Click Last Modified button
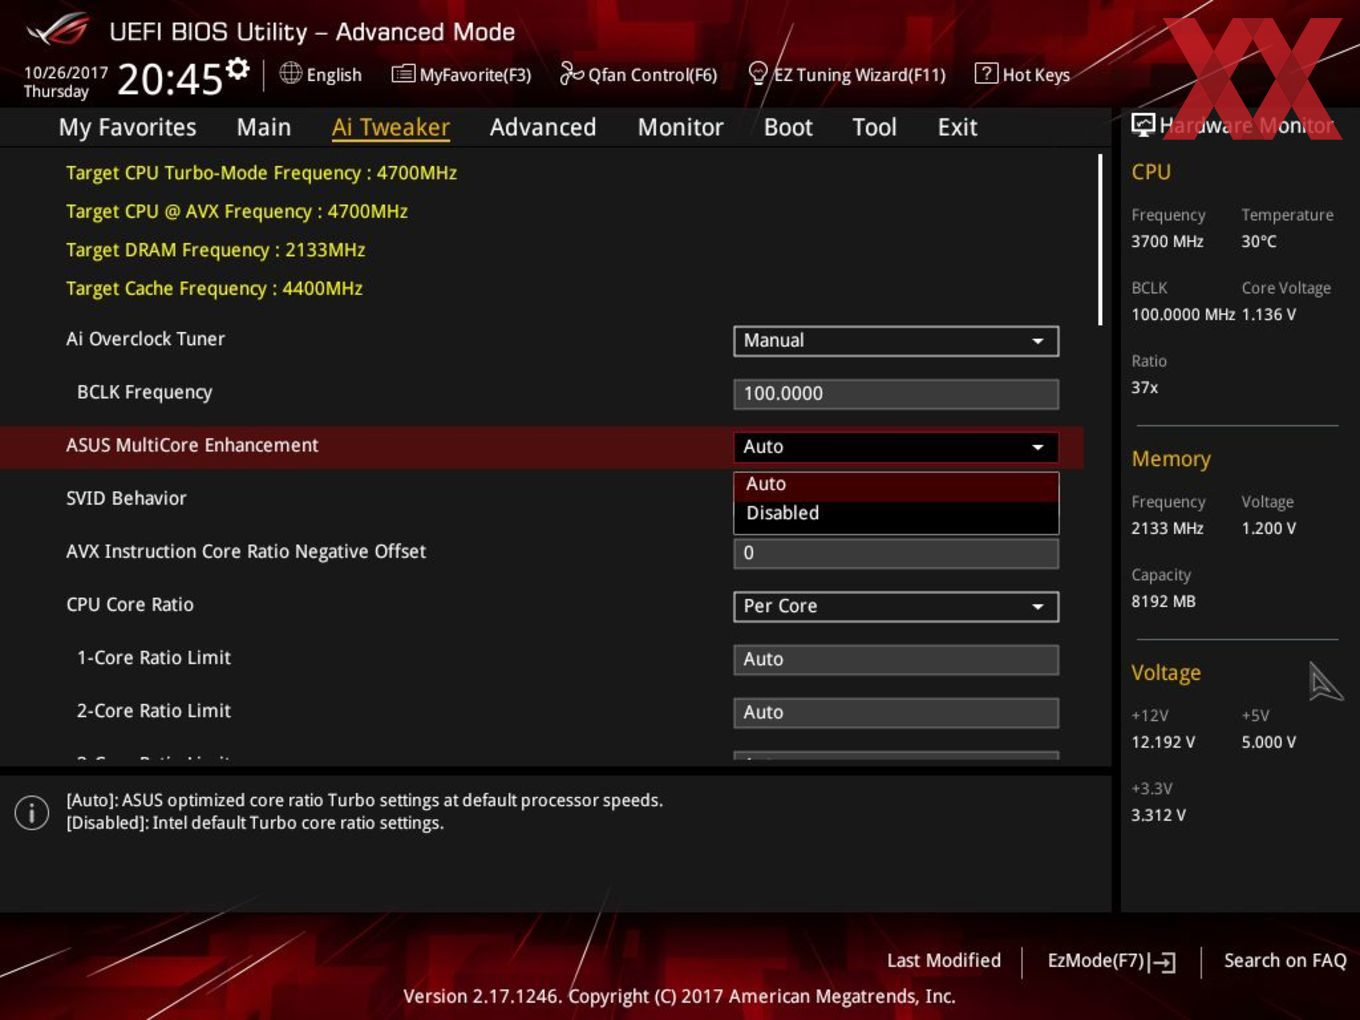This screenshot has height=1020, width=1360. 944,961
